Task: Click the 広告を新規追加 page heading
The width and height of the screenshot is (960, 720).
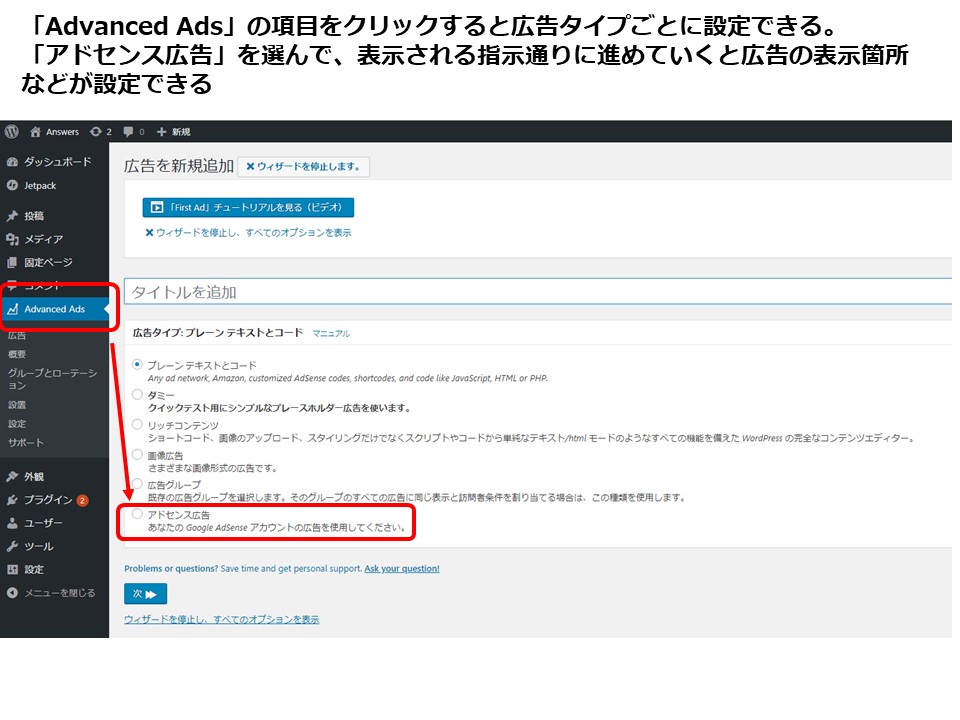Action: pos(179,166)
